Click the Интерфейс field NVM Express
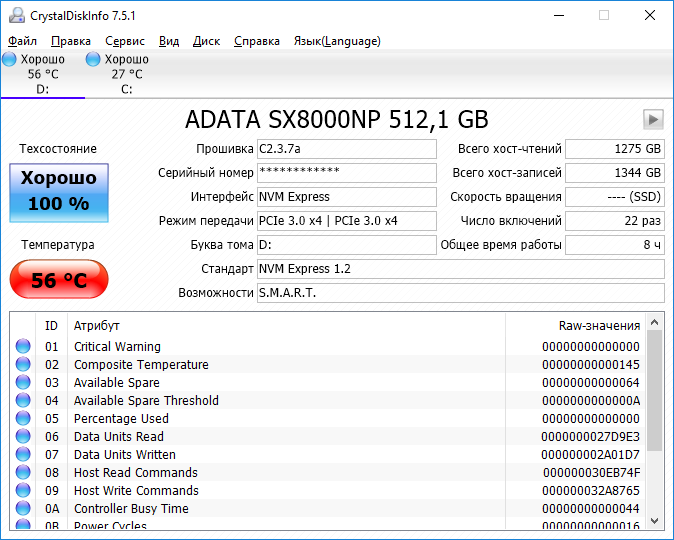This screenshot has width=674, height=540. pyautogui.click(x=346, y=197)
